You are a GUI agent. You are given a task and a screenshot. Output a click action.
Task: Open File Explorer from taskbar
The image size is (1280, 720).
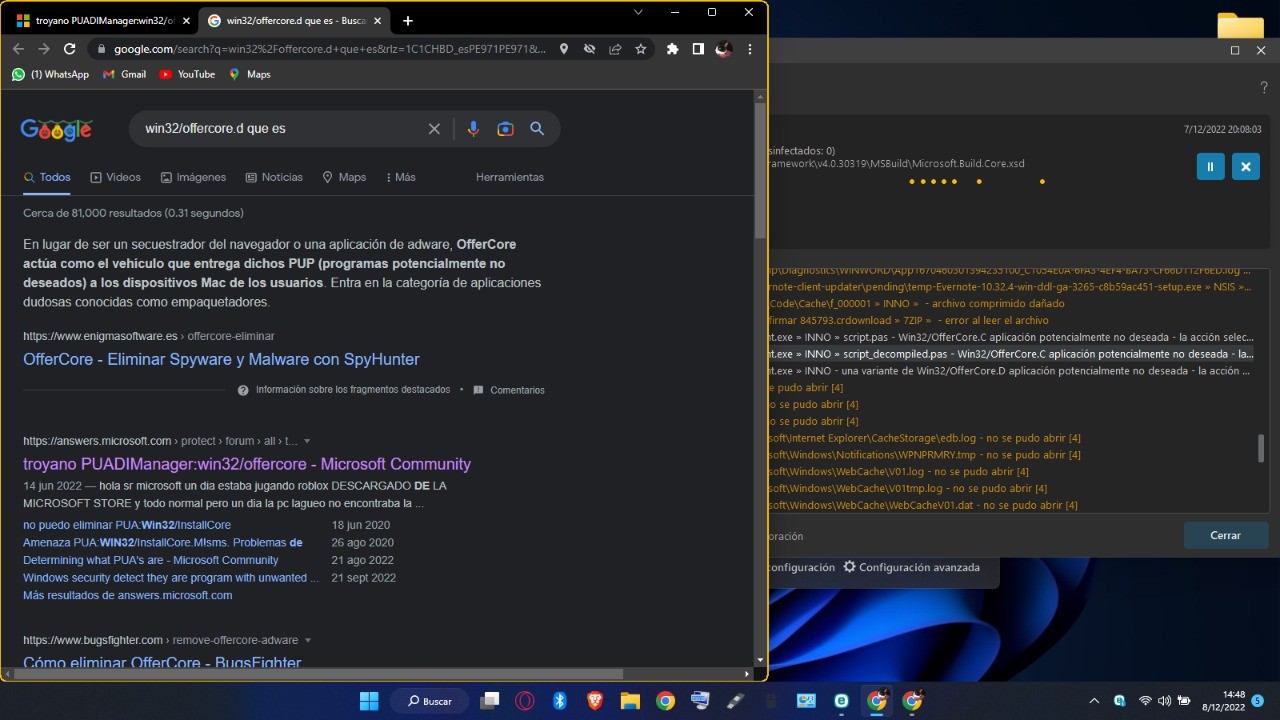coord(630,701)
